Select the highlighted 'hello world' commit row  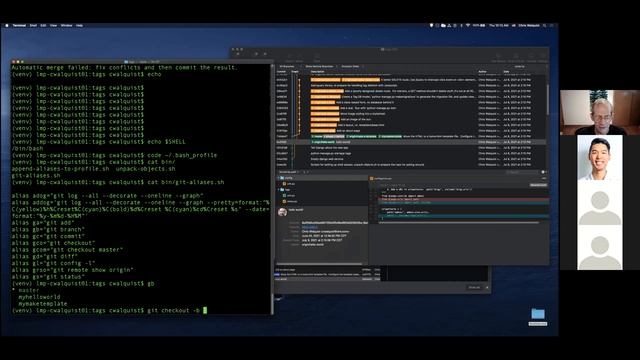click(411, 142)
